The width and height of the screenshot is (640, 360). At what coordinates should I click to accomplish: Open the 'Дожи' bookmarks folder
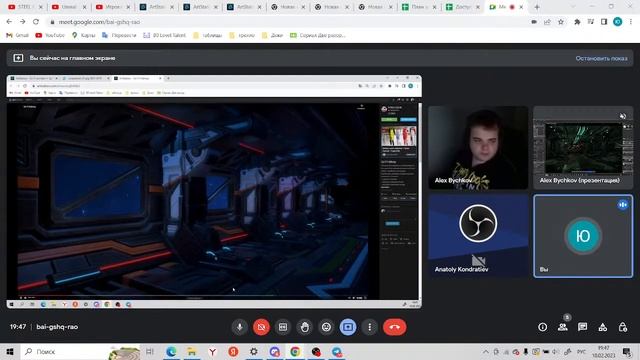(272, 36)
